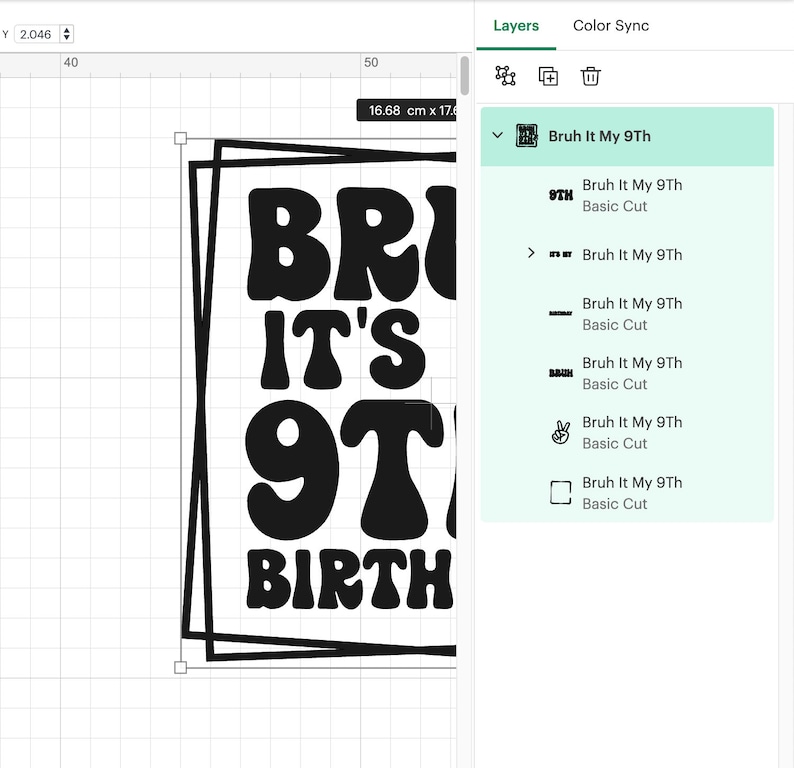
Task: Select the square frame Basic Cut layer
Action: (x=627, y=493)
